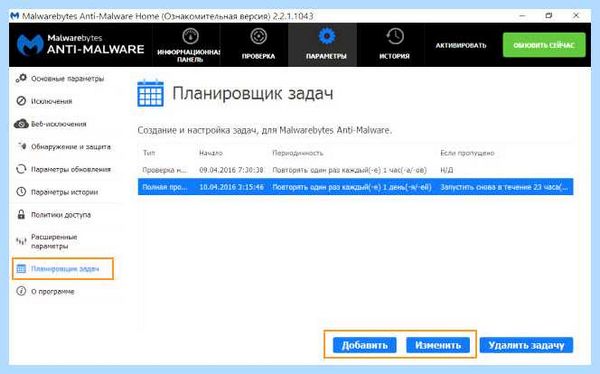Click the Н/Д cell in first task row
The height and width of the screenshot is (374, 600).
pos(447,170)
